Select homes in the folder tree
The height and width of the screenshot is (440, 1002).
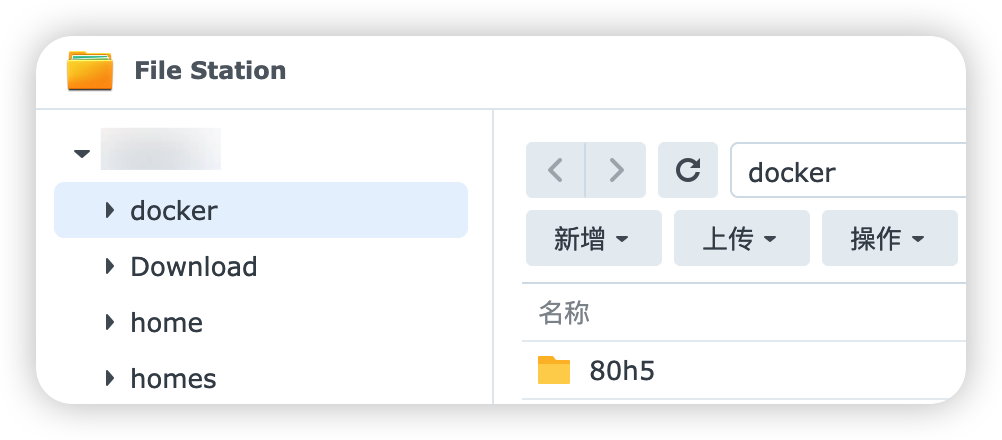[173, 379]
